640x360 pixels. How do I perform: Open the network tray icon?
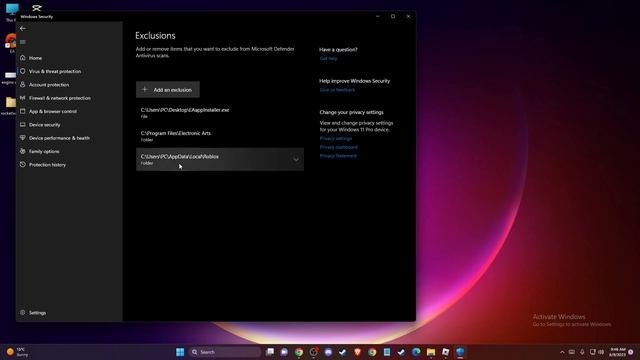tap(592, 352)
